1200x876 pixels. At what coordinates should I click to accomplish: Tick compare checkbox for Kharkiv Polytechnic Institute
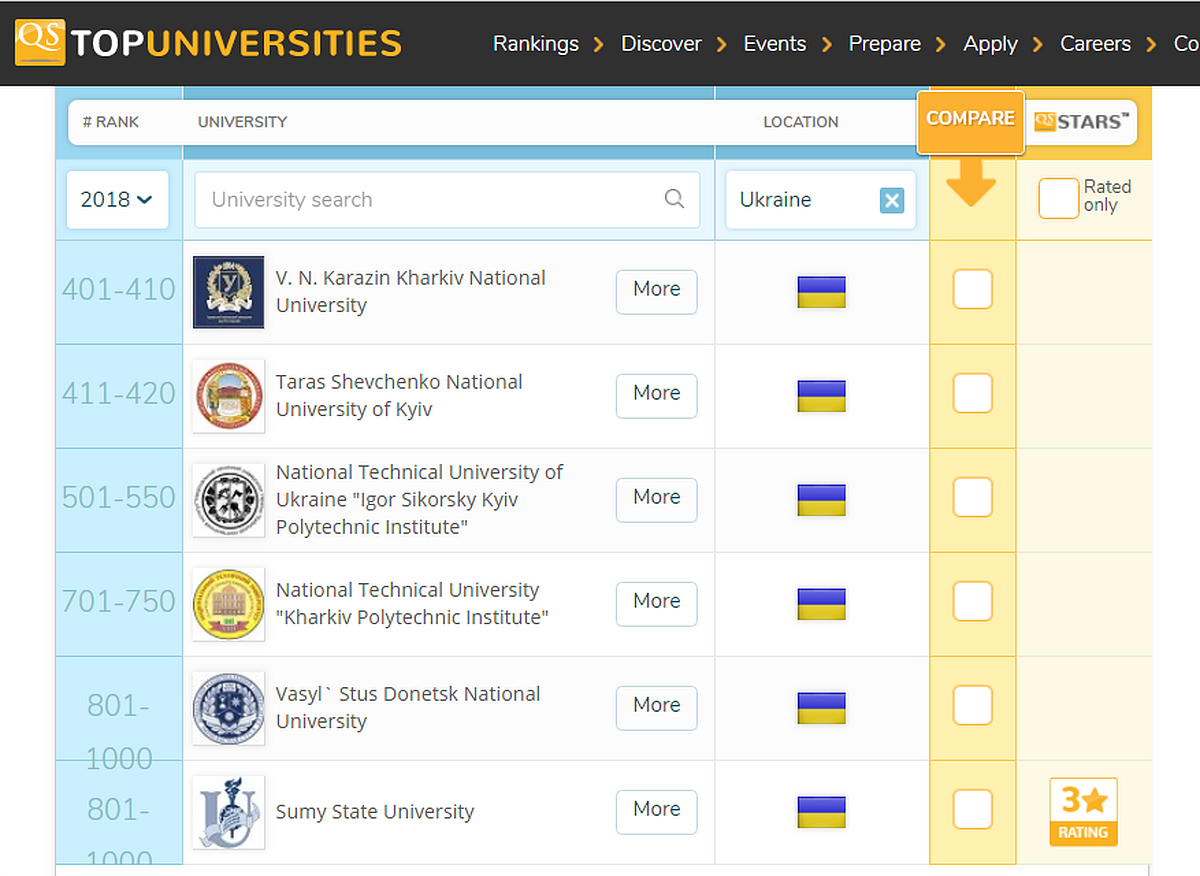click(973, 601)
